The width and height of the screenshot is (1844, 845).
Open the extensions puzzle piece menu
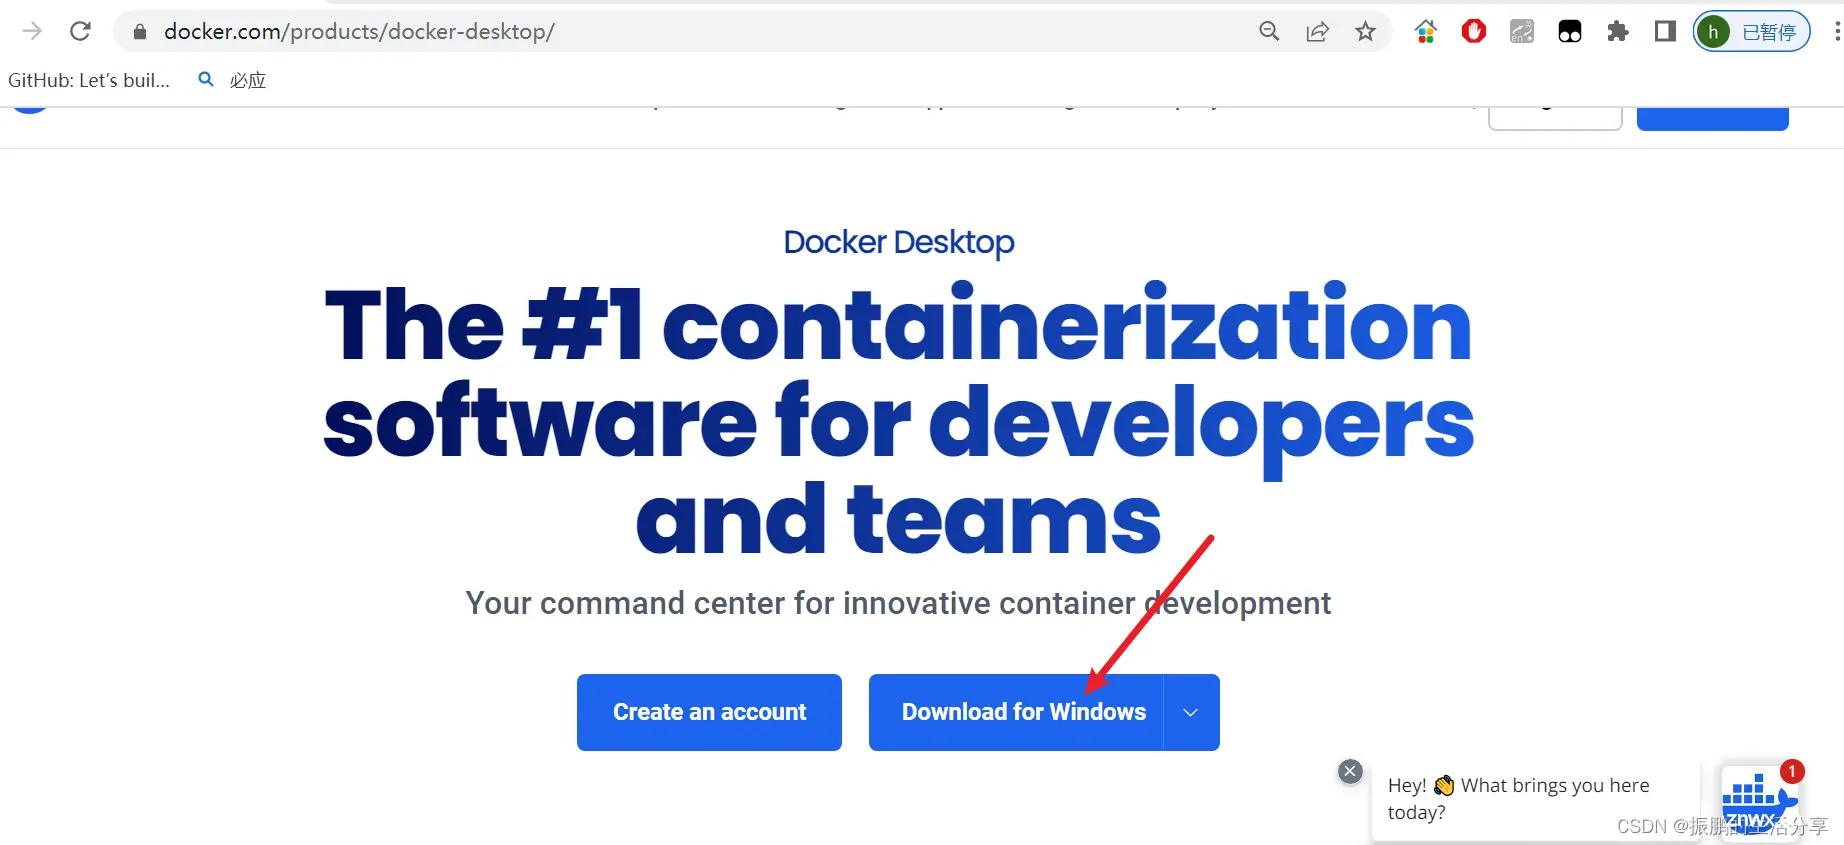pyautogui.click(x=1618, y=32)
